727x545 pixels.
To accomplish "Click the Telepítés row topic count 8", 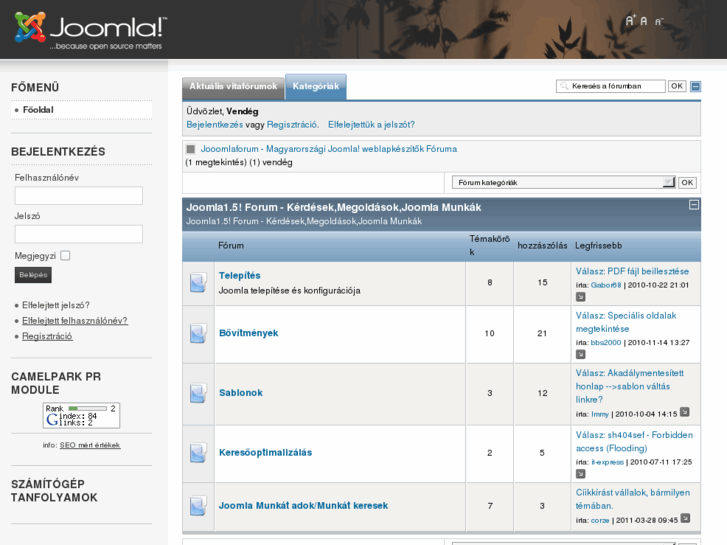I will 490,282.
